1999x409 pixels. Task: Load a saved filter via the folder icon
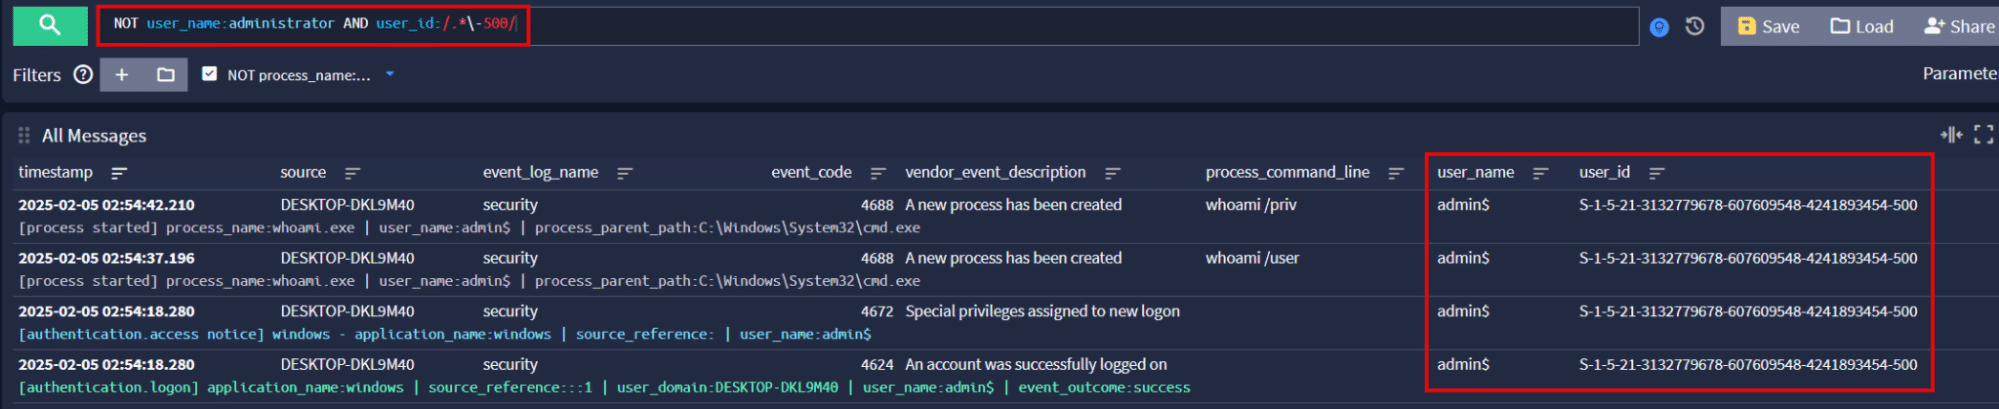click(165, 74)
